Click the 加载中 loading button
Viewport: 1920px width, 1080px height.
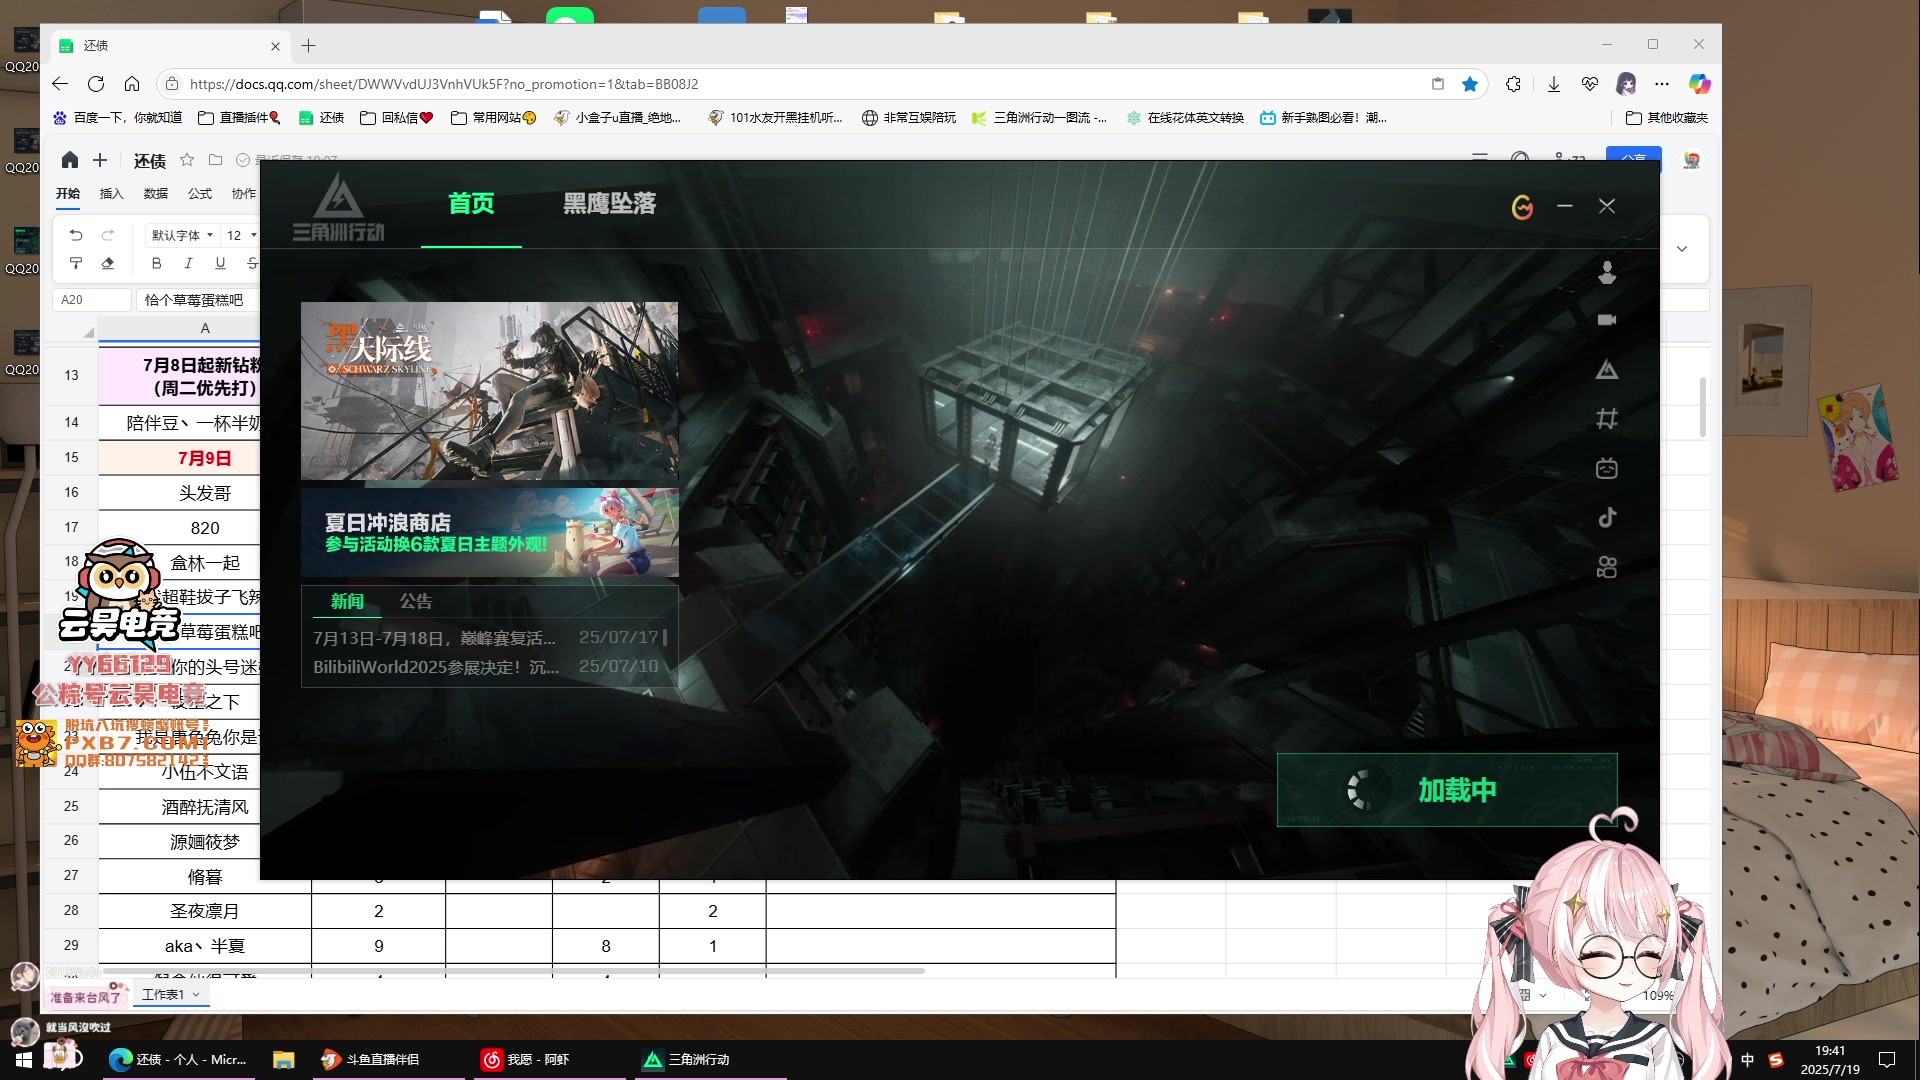pyautogui.click(x=1447, y=790)
